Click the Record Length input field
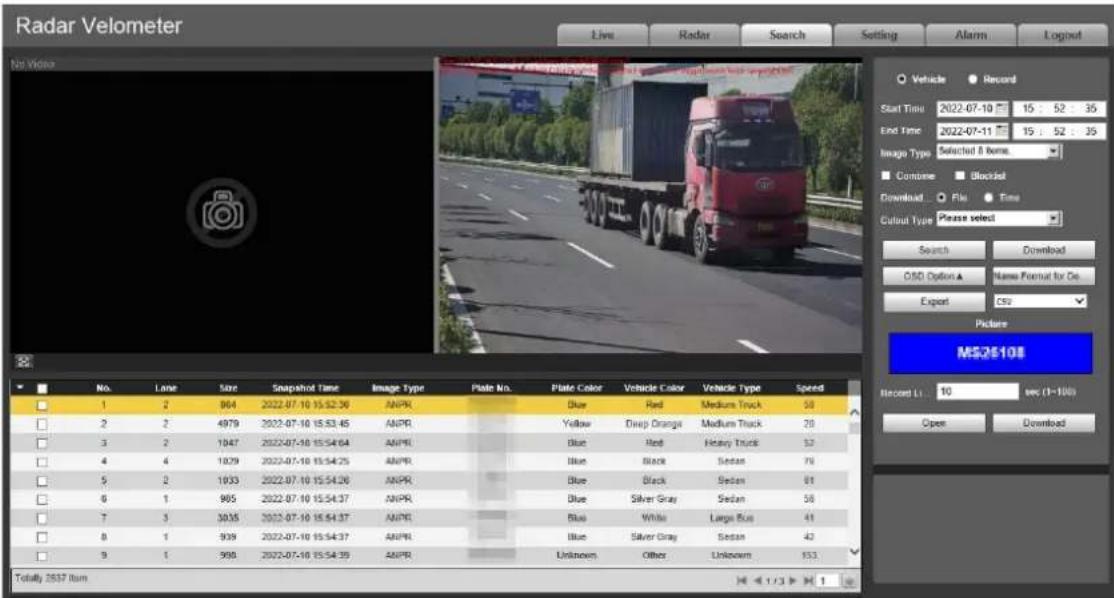The height and width of the screenshot is (598, 1114). tap(978, 391)
